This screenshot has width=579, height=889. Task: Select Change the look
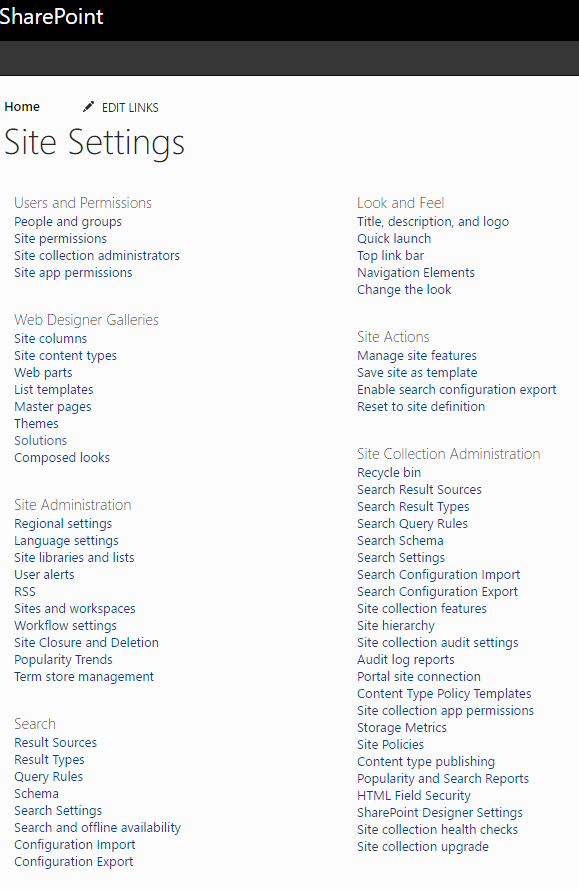(404, 290)
